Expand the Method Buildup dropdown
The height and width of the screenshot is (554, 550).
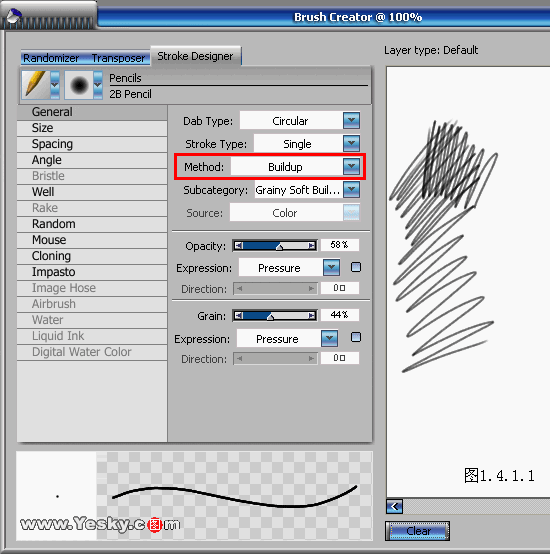pyautogui.click(x=351, y=166)
